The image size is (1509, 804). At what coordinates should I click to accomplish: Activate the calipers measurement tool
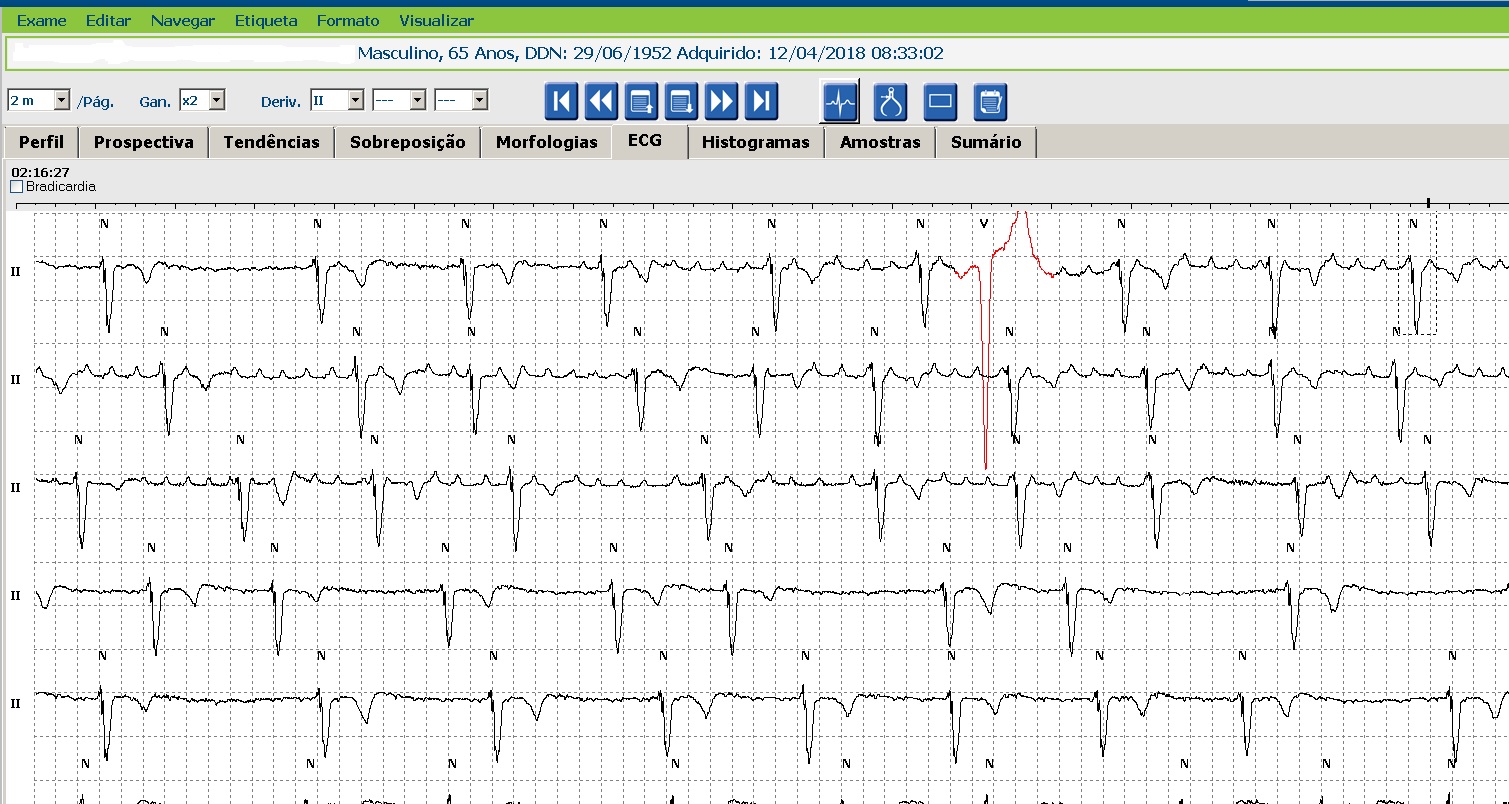tap(890, 100)
